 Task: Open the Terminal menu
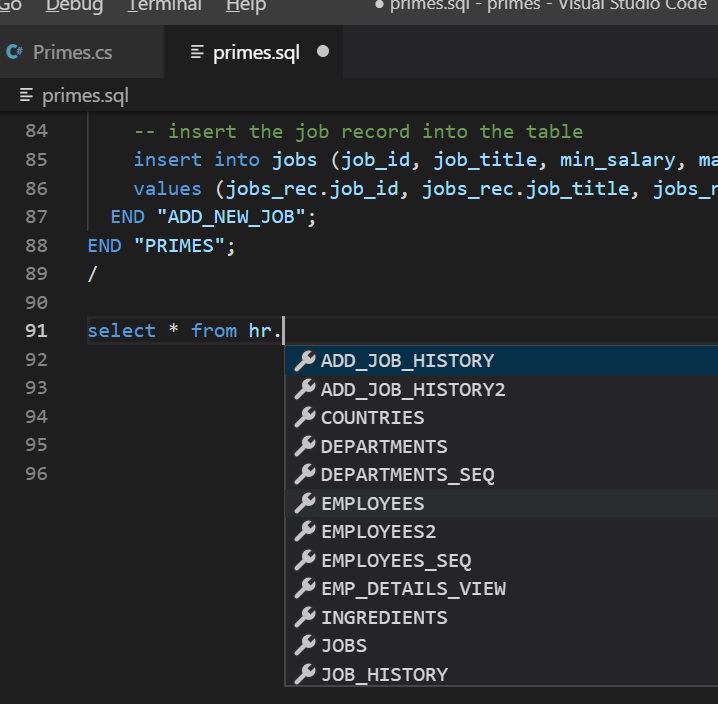point(164,6)
